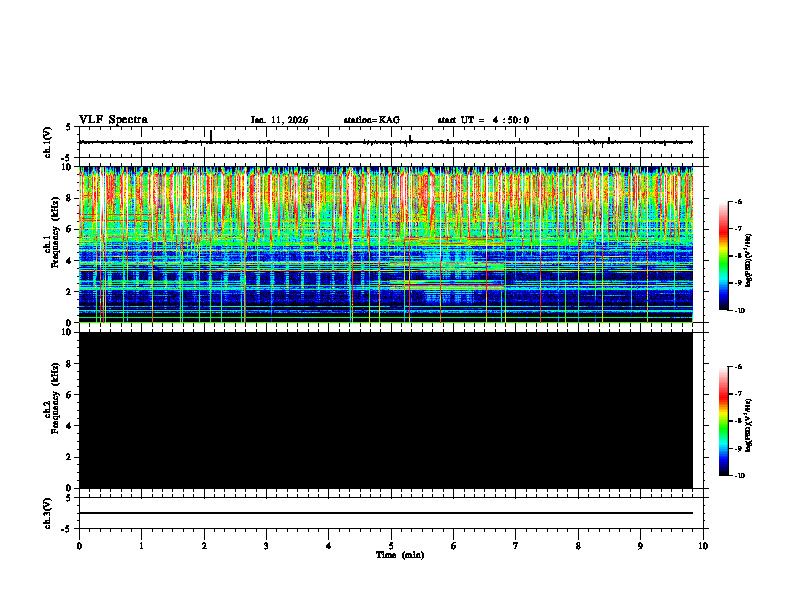Viewport: 792px width, 612px height.
Task: Click time axis tick label "3"
Action: point(266,546)
